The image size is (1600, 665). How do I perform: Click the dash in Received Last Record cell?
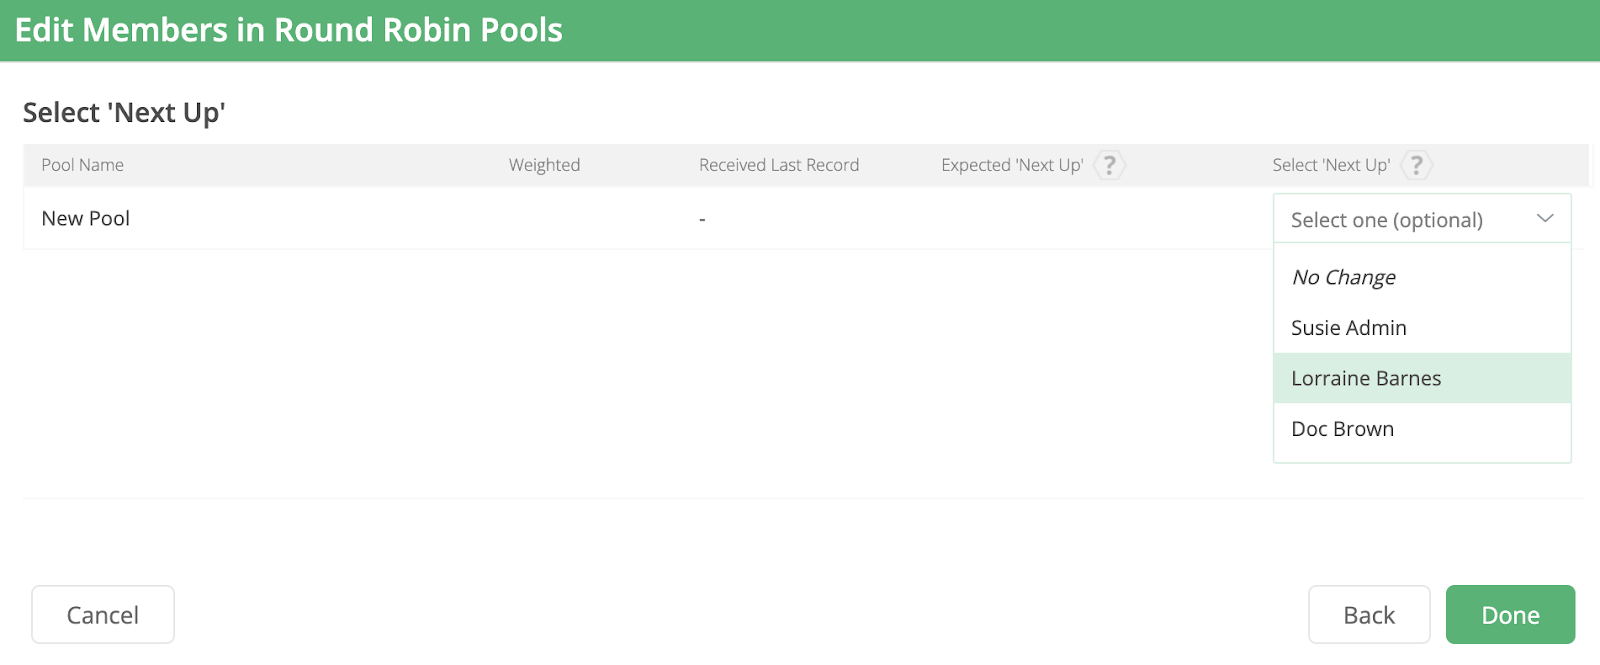click(x=702, y=219)
